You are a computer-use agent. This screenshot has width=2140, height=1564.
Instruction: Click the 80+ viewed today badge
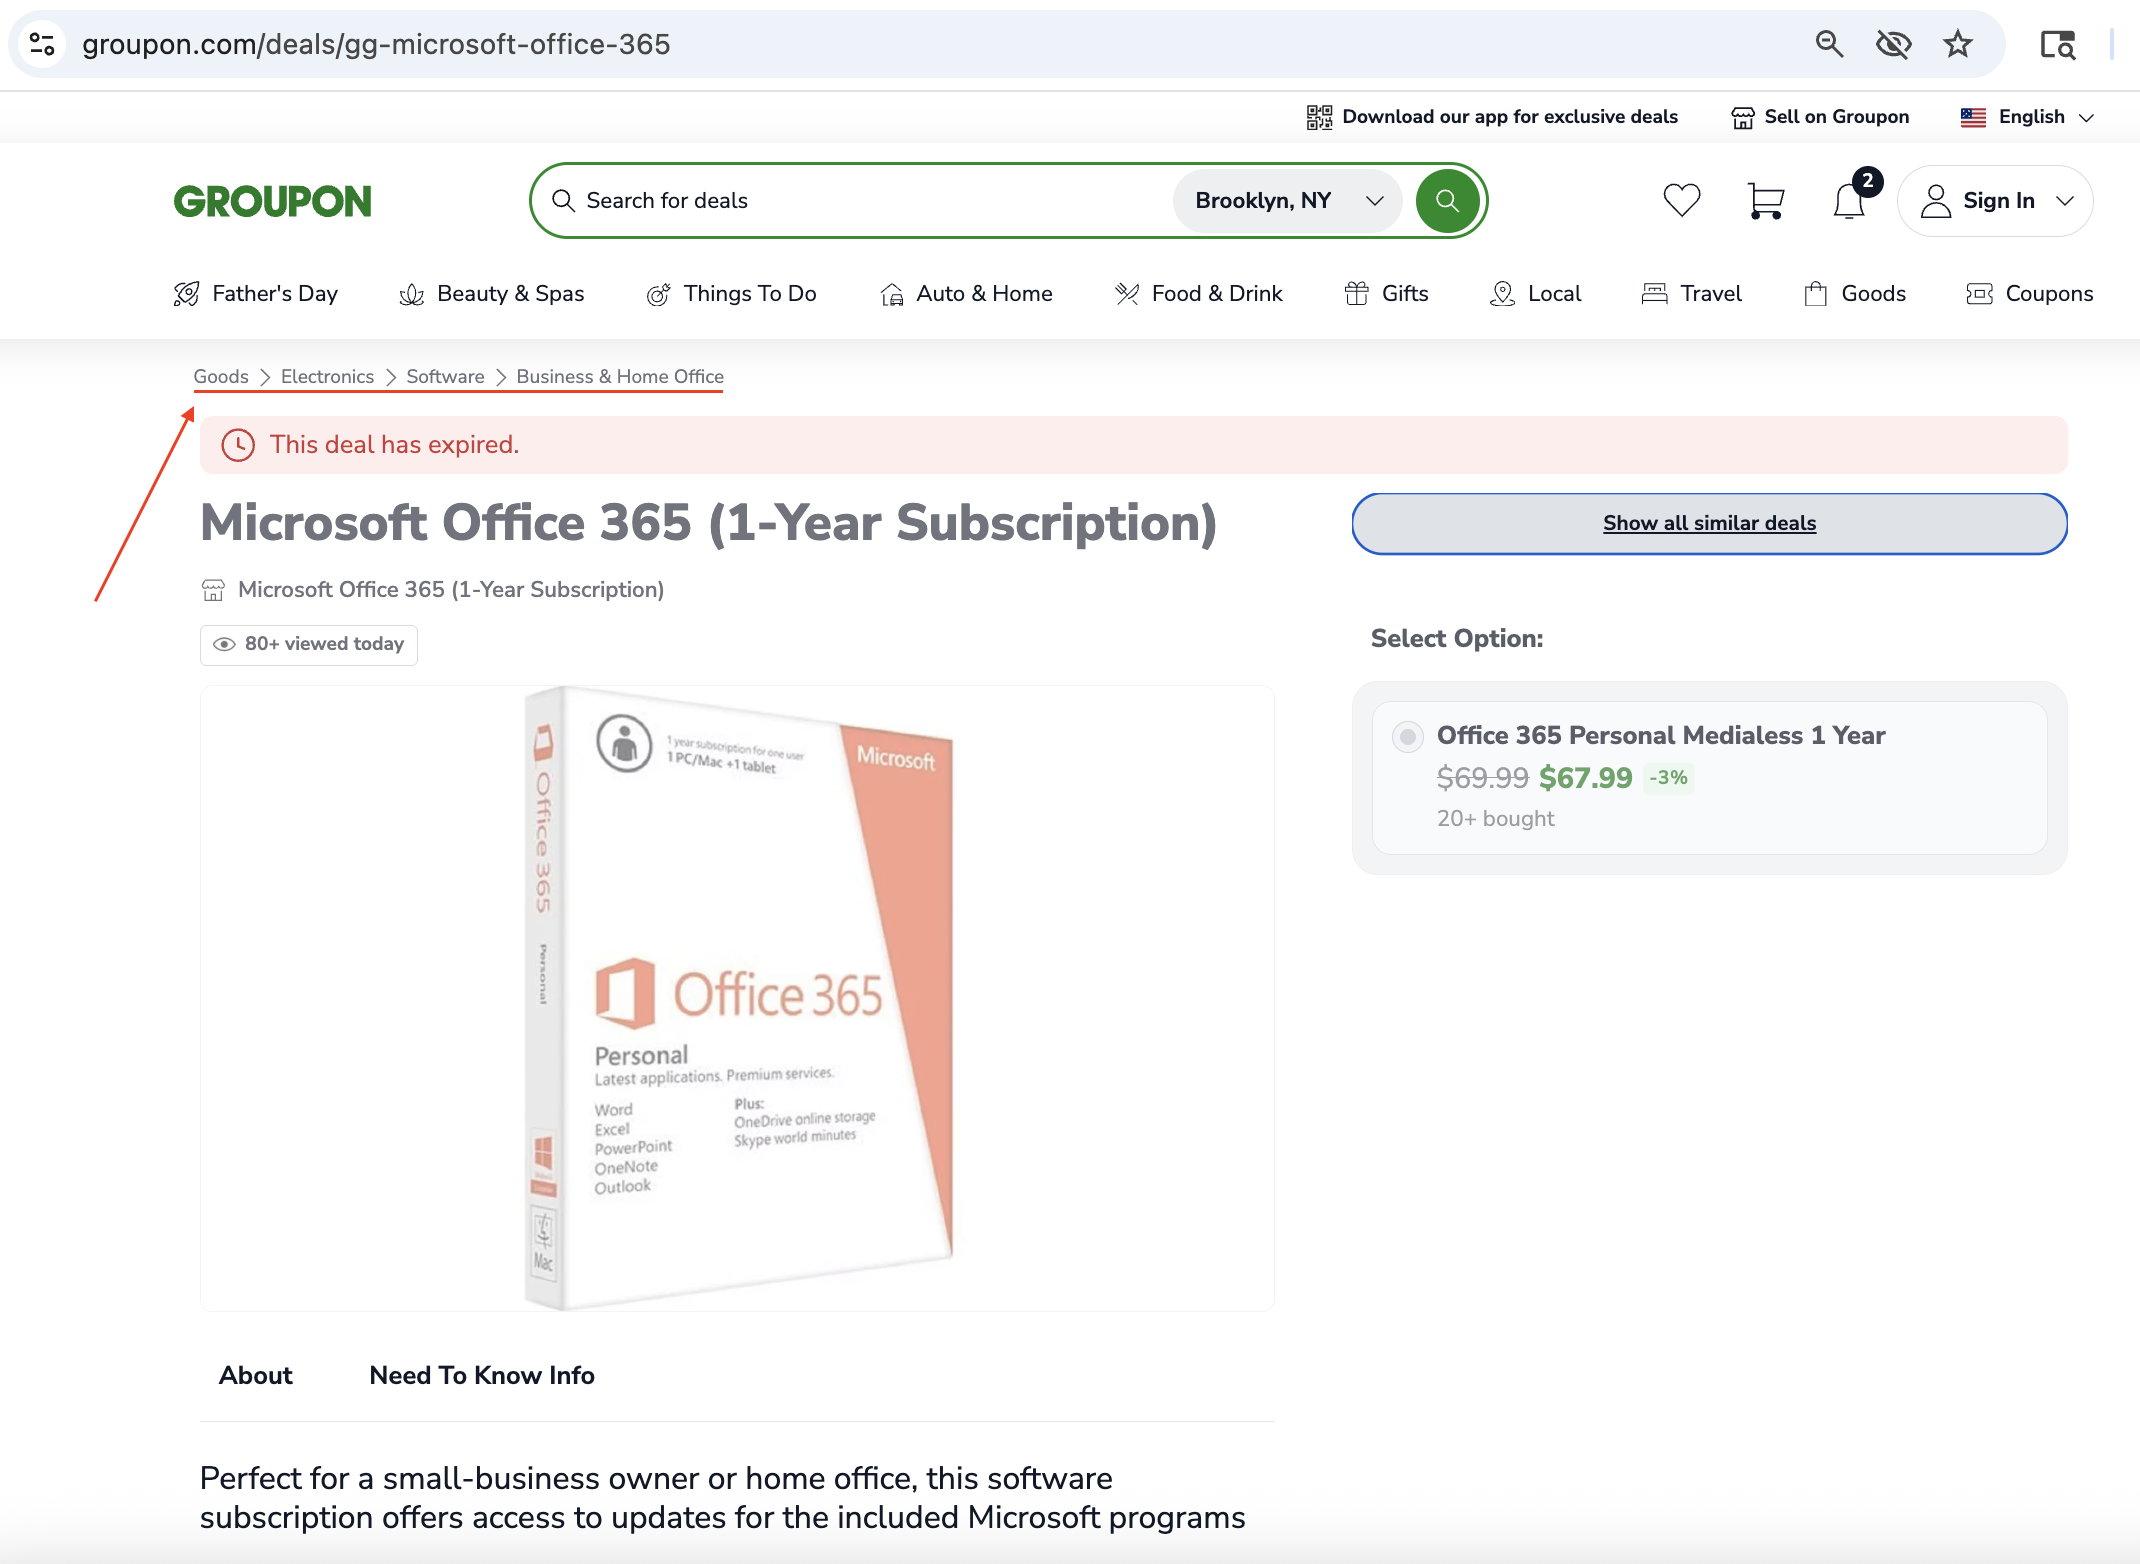pyautogui.click(x=309, y=644)
